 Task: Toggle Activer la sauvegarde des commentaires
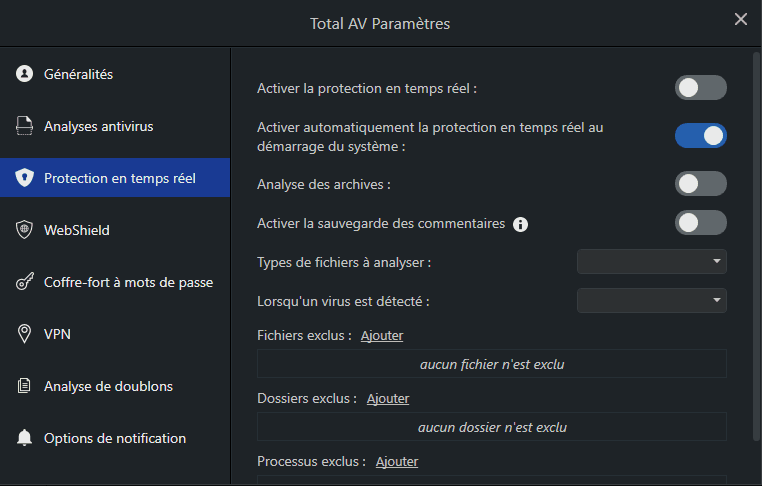700,223
